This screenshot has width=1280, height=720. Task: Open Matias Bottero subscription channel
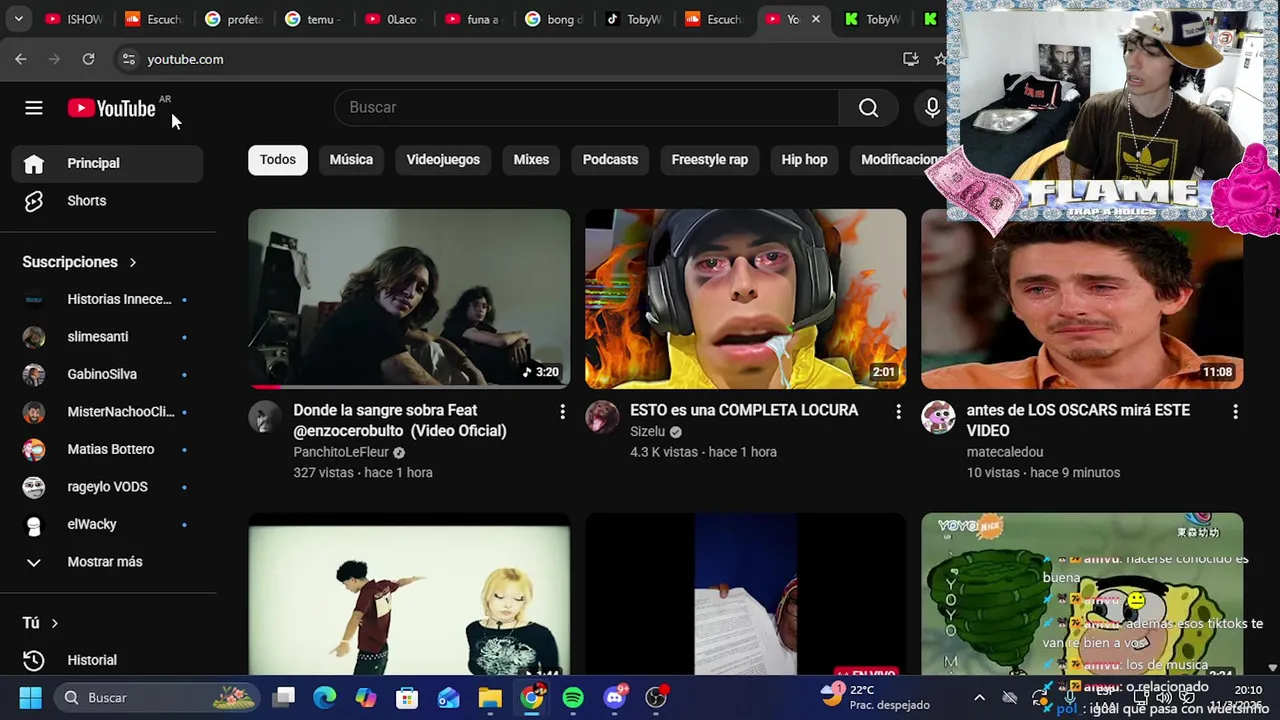point(107,449)
